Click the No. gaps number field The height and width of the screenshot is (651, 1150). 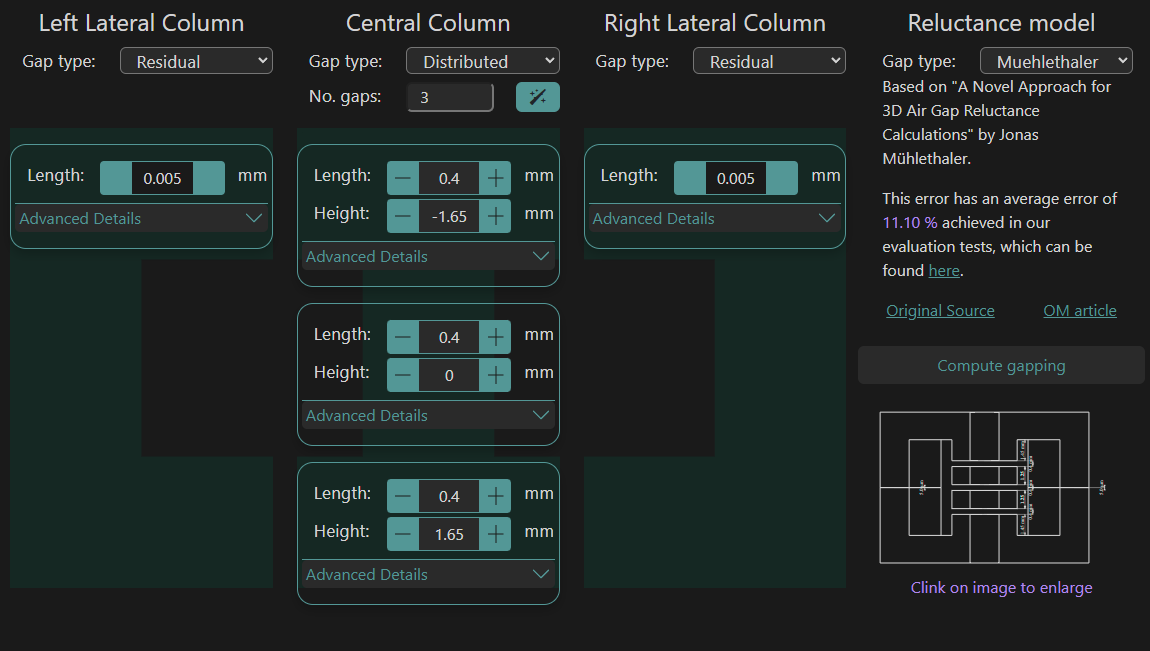[450, 97]
